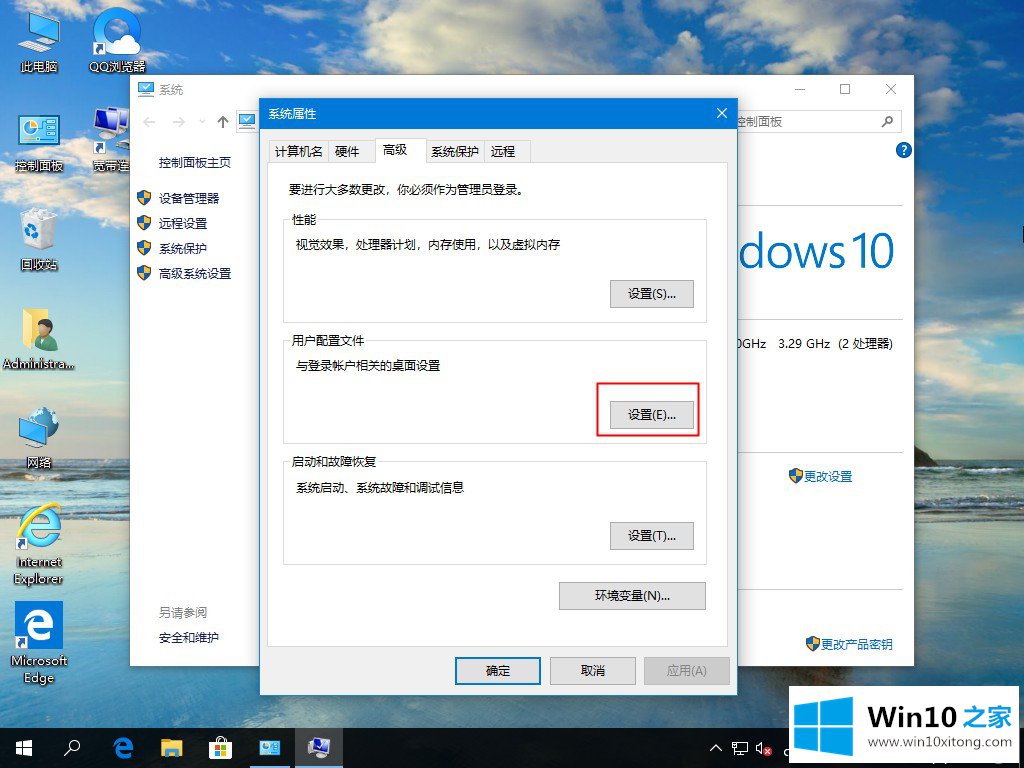Switch to the 计算机名 tab
Image resolution: width=1024 pixels, height=768 pixels.
tap(299, 151)
